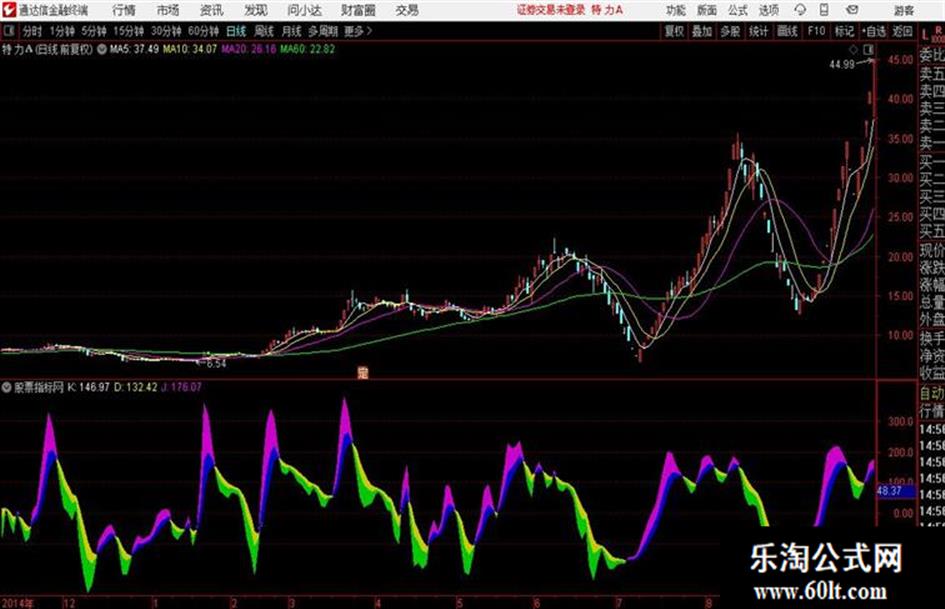This screenshot has width=945, height=609.
Task: Click the red R icon in the right panel
Action: click(938, 29)
